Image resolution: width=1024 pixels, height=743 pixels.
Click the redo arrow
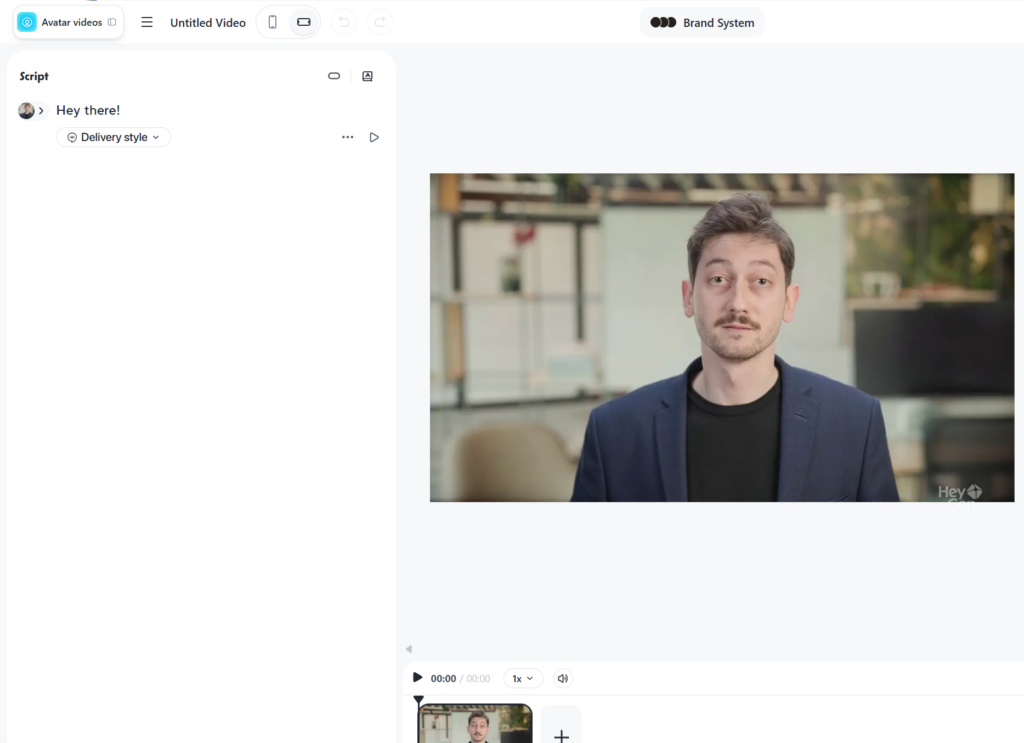pyautogui.click(x=379, y=22)
